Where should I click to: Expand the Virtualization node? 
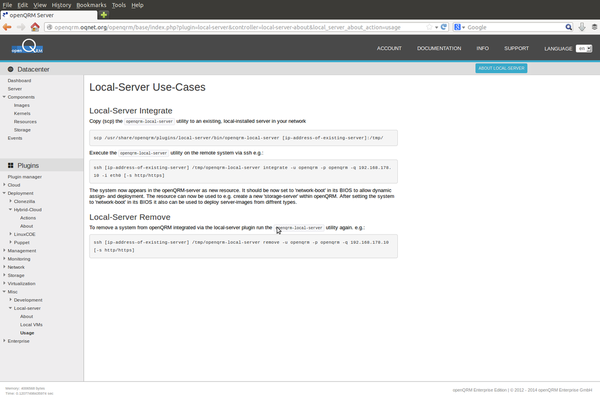[x=4, y=283]
